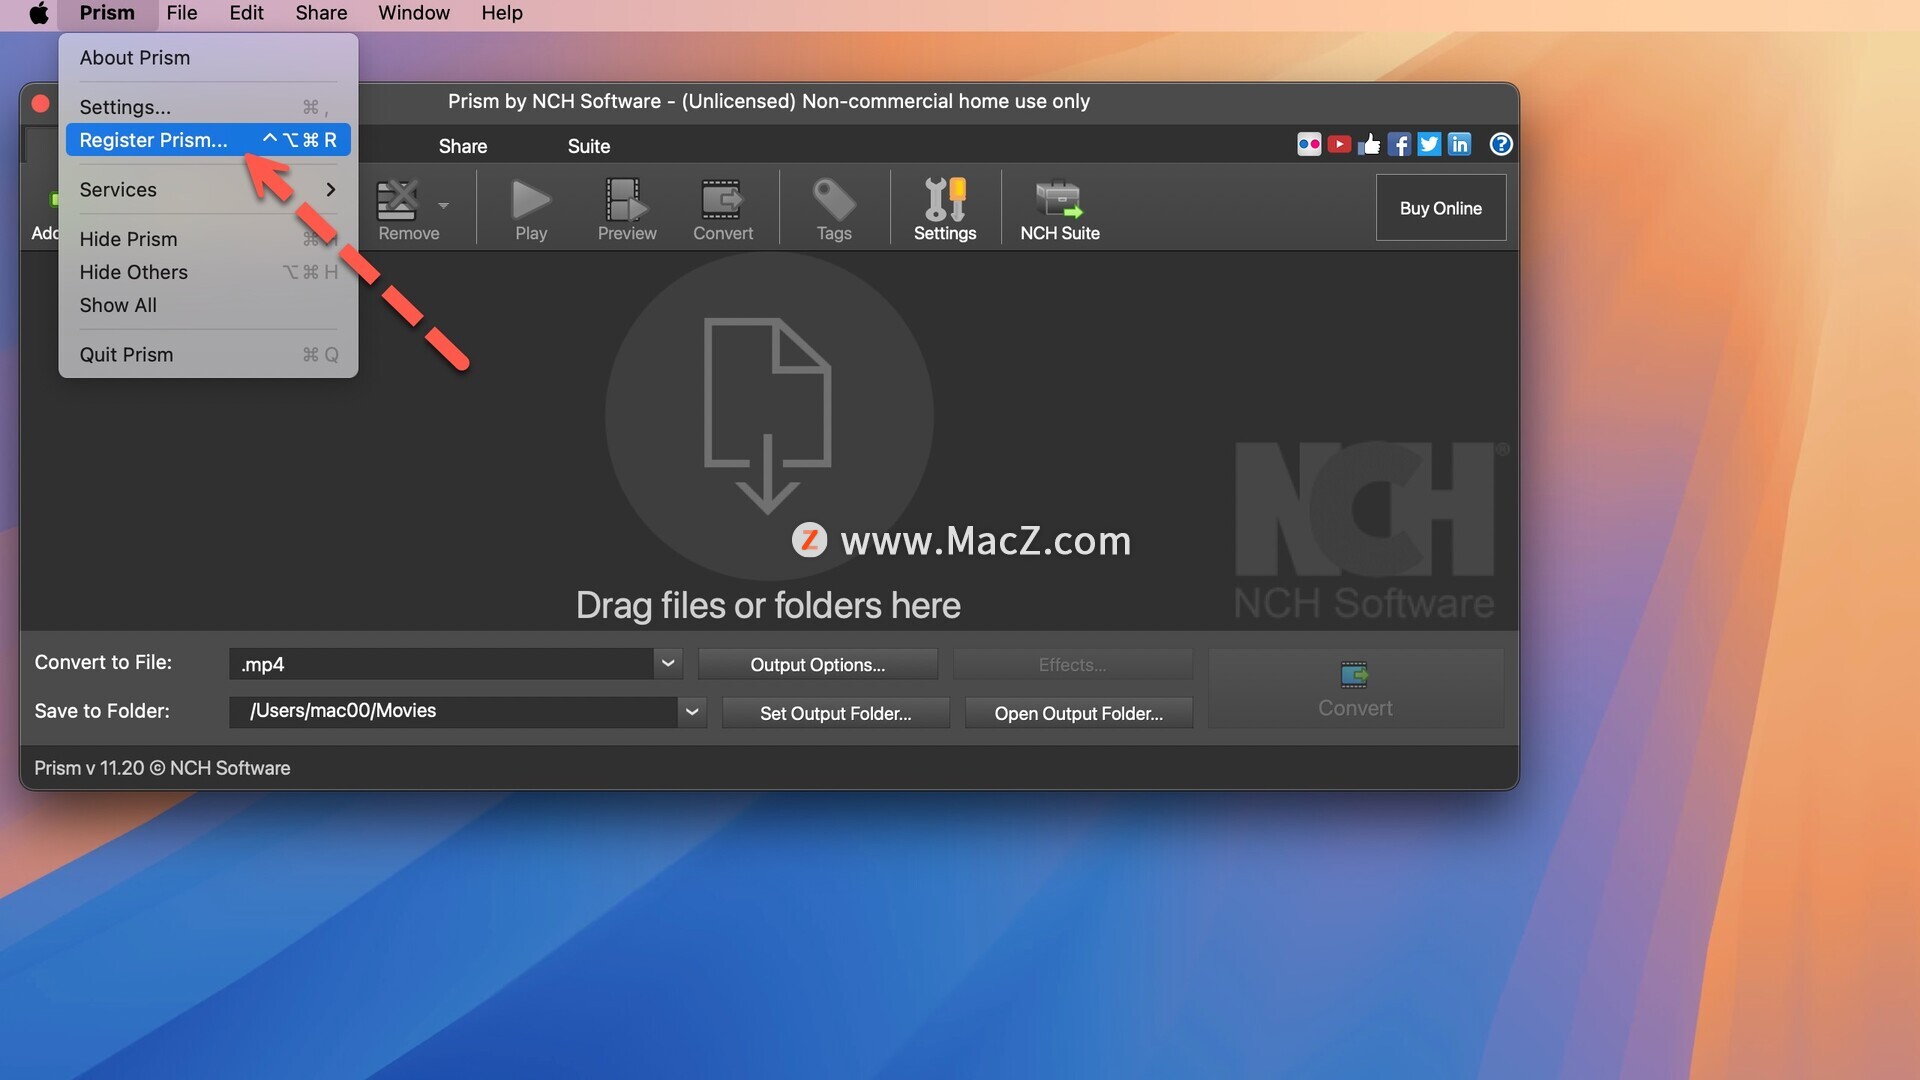The image size is (1920, 1080).
Task: Expand the Convert to File format dropdown
Action: [x=668, y=664]
